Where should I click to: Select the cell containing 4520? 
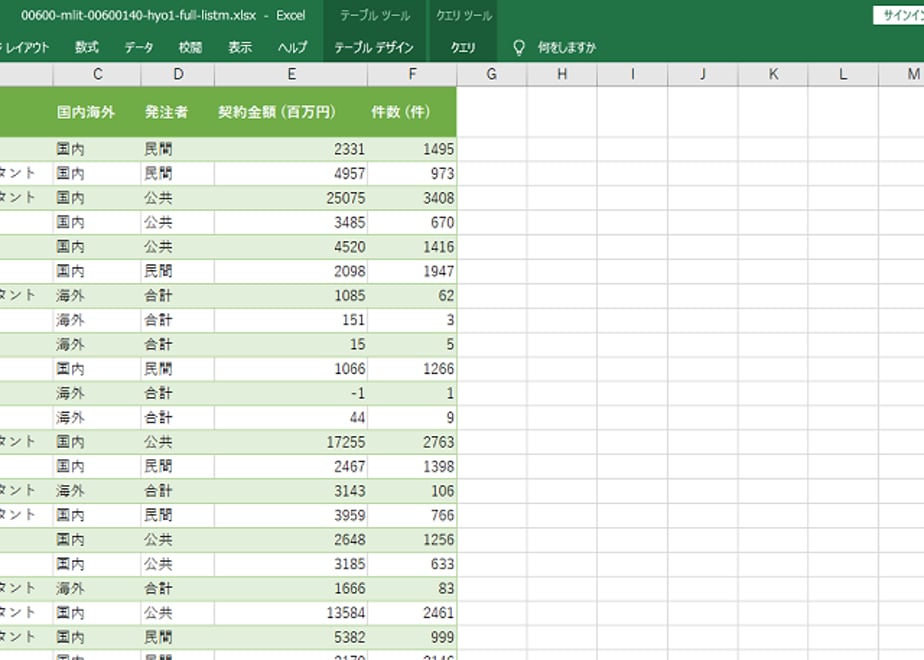291,247
